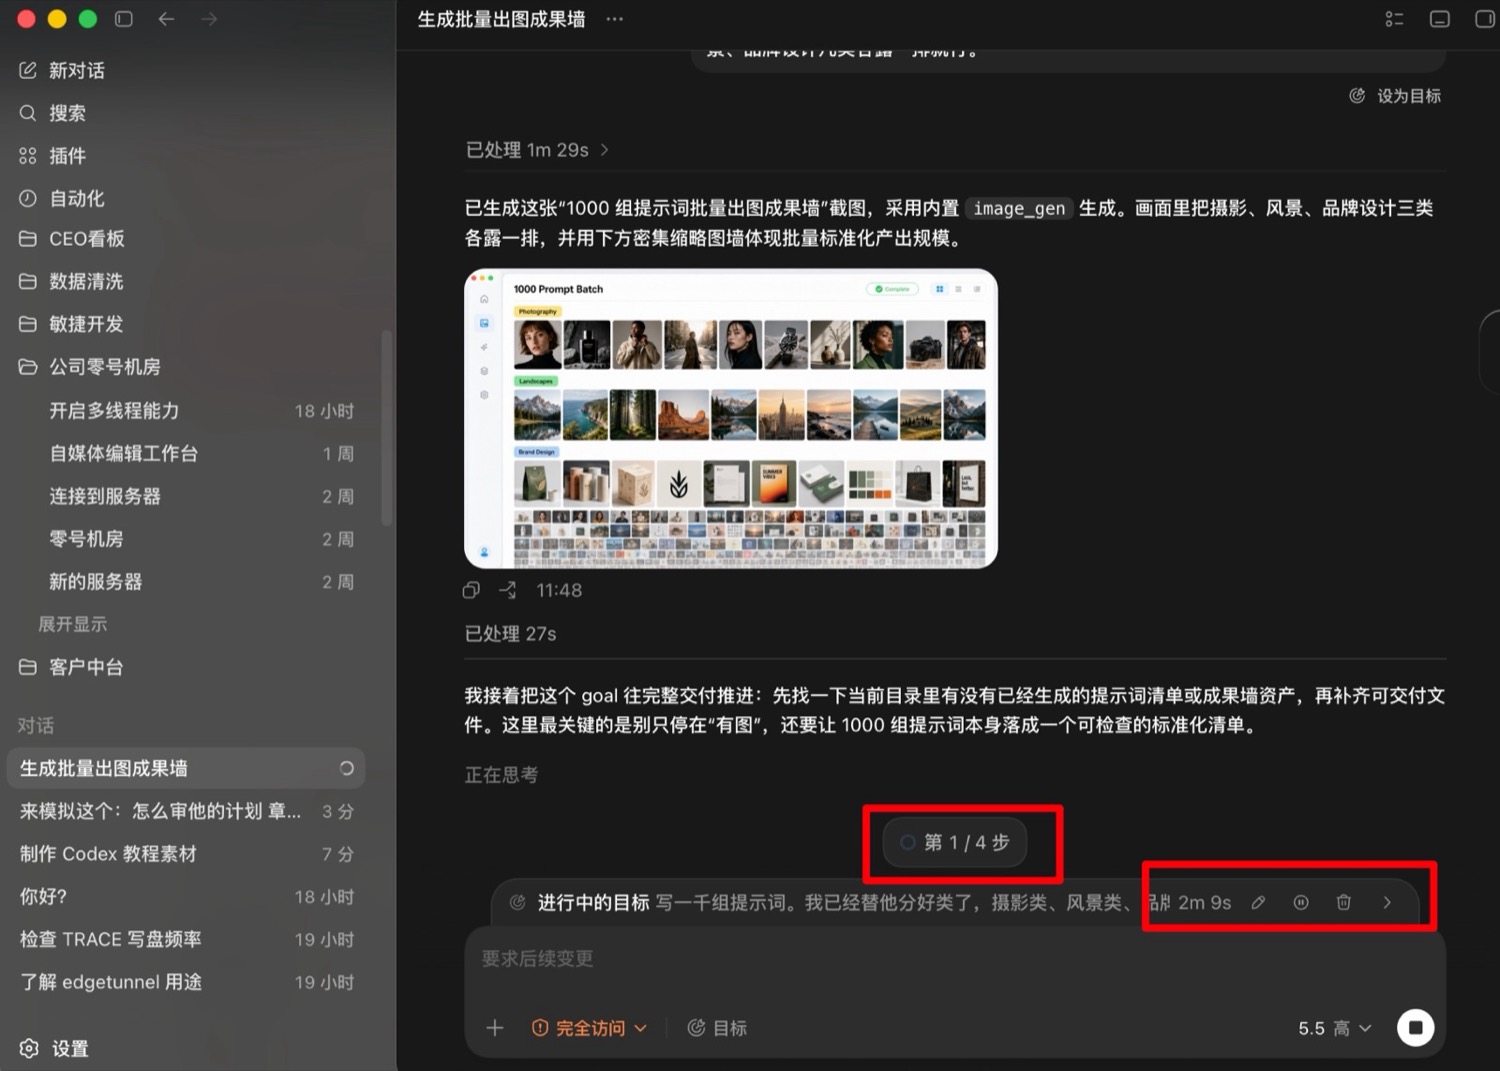Open the 检查 TRACE 写盘频率 conversation
The height and width of the screenshot is (1071, 1500).
point(186,940)
